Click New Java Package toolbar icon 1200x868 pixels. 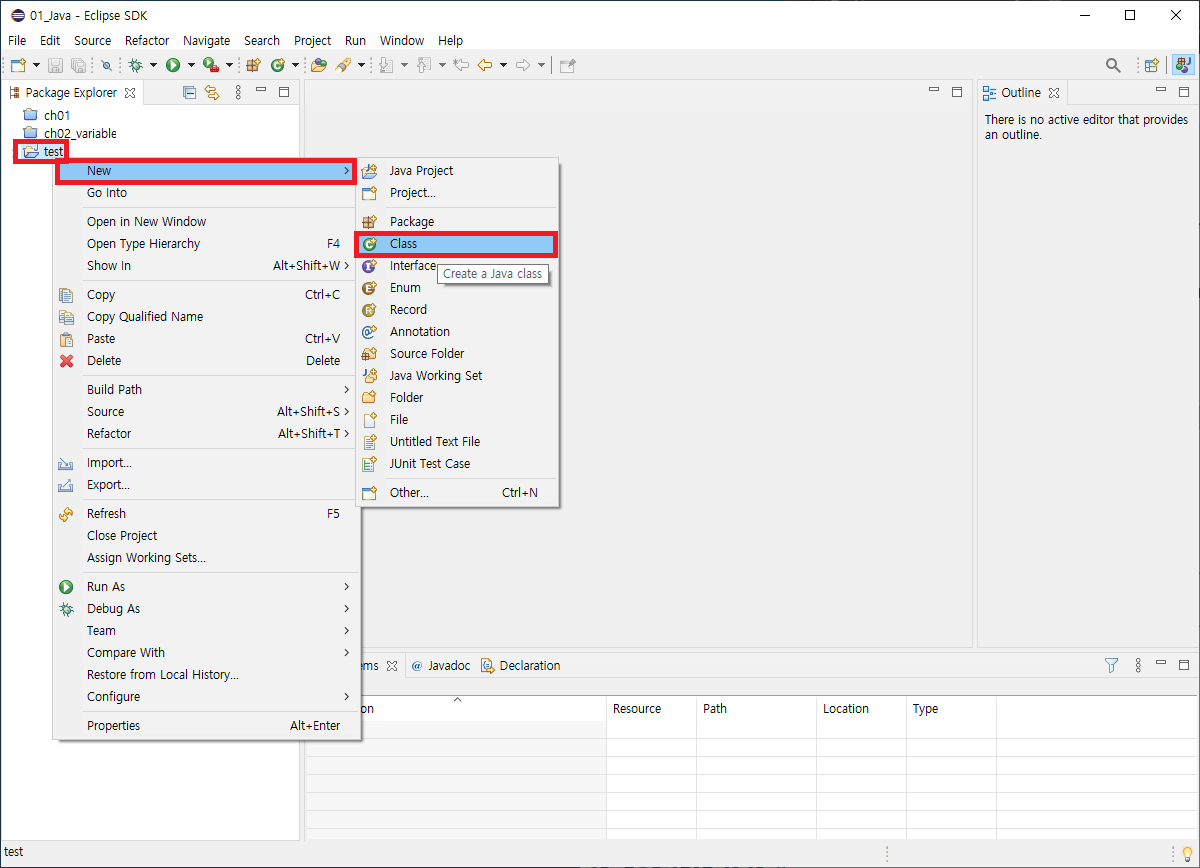[254, 65]
